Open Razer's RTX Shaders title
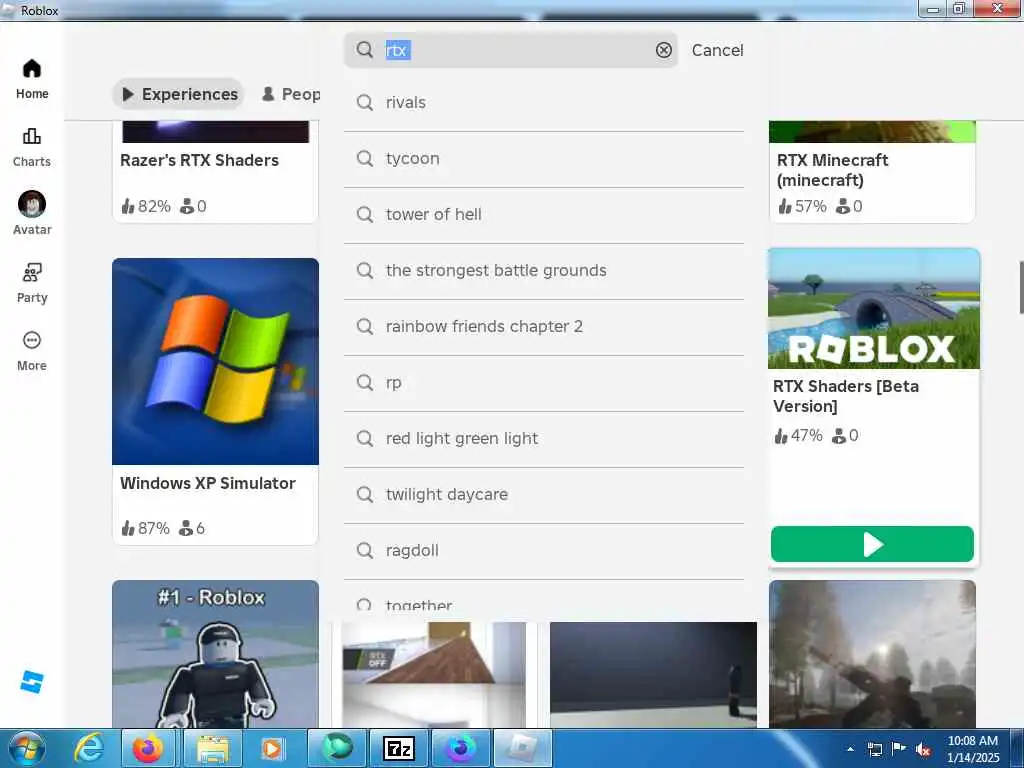This screenshot has height=768, width=1024. coord(199,160)
